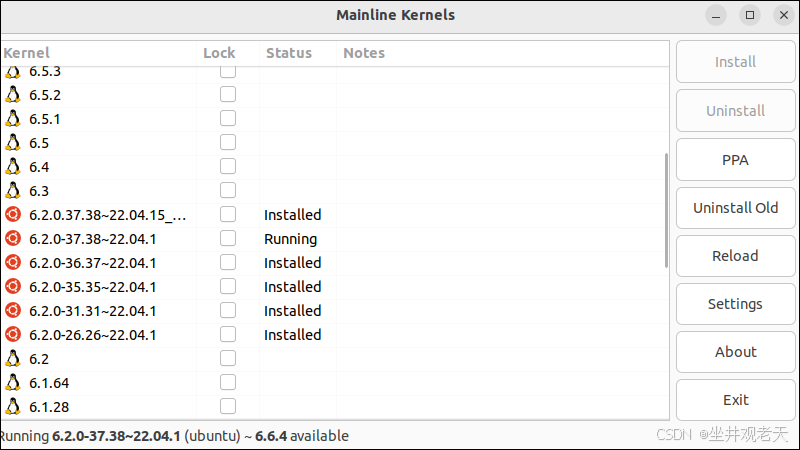
Task: Click the Tux penguin icon for kernel 6.5.2
Action: click(13, 95)
